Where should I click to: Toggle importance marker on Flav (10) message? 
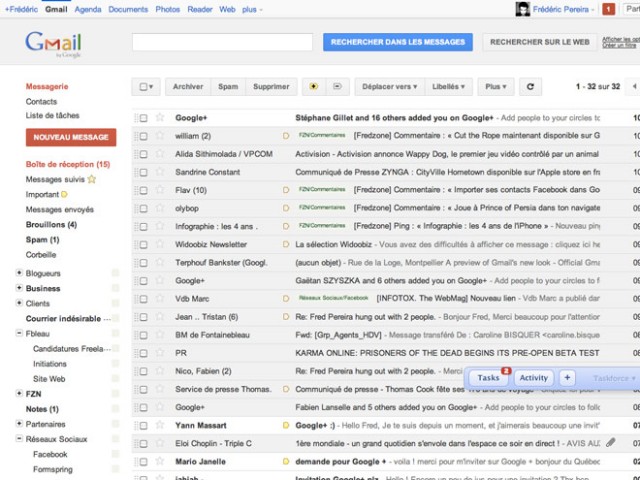coord(286,190)
